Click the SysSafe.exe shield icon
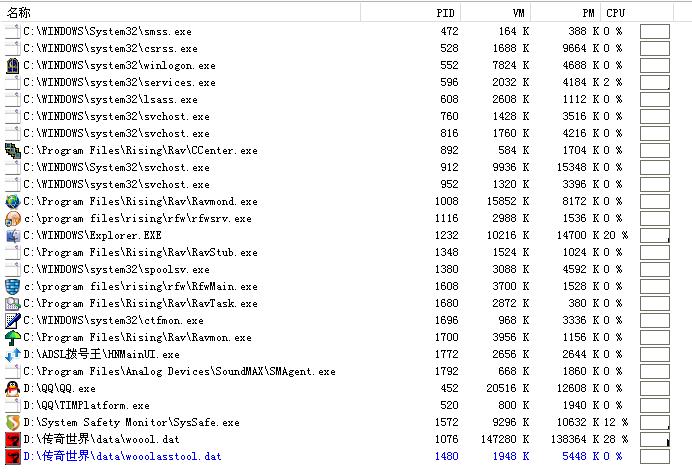The image size is (692, 476). pos(13,423)
